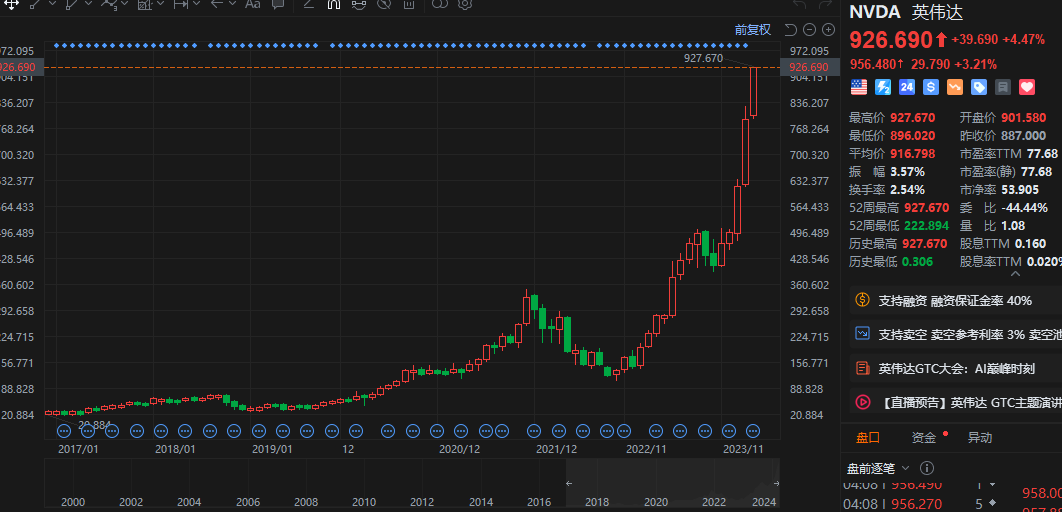Toggle hide drawings eye icon
This screenshot has height=512, width=1062.
point(383,5)
